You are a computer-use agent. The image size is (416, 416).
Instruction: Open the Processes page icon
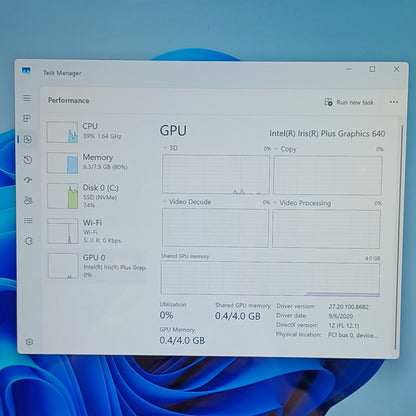(27, 118)
